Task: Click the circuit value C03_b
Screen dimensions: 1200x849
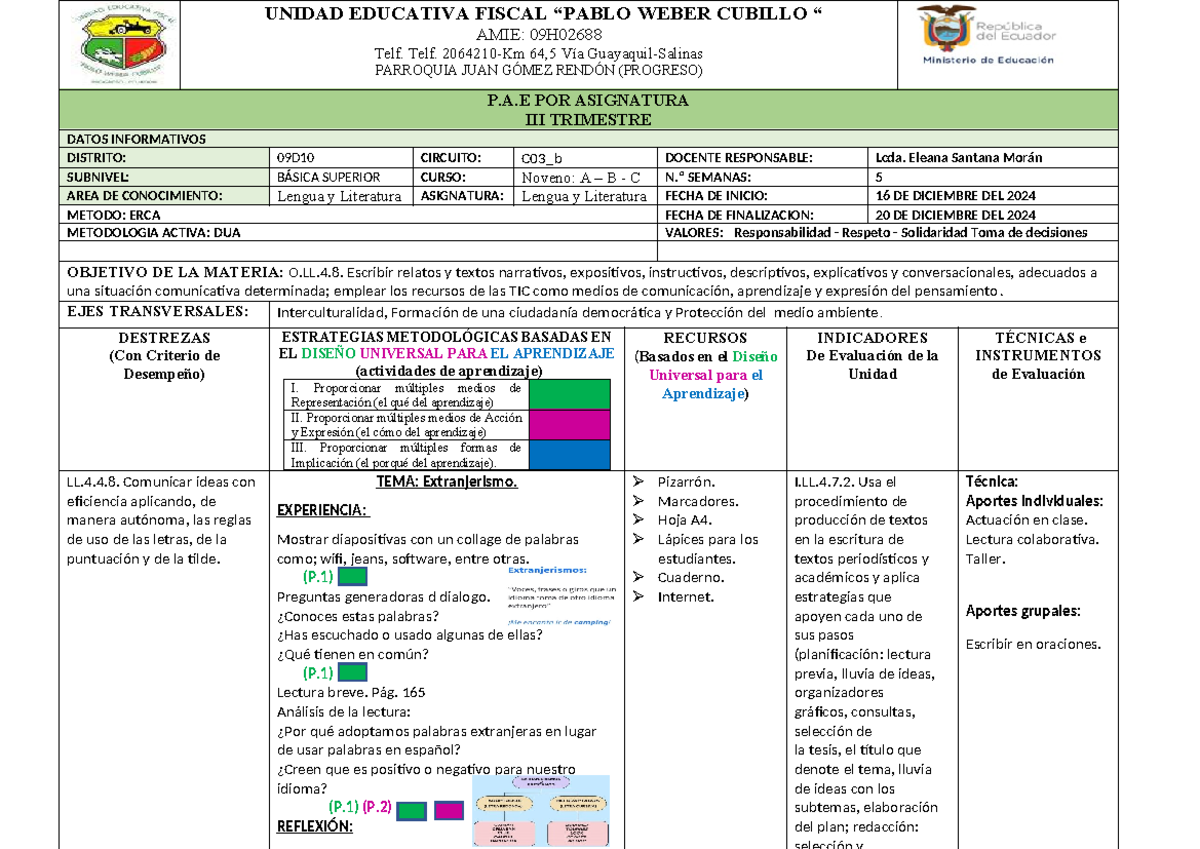Action: click(x=542, y=159)
